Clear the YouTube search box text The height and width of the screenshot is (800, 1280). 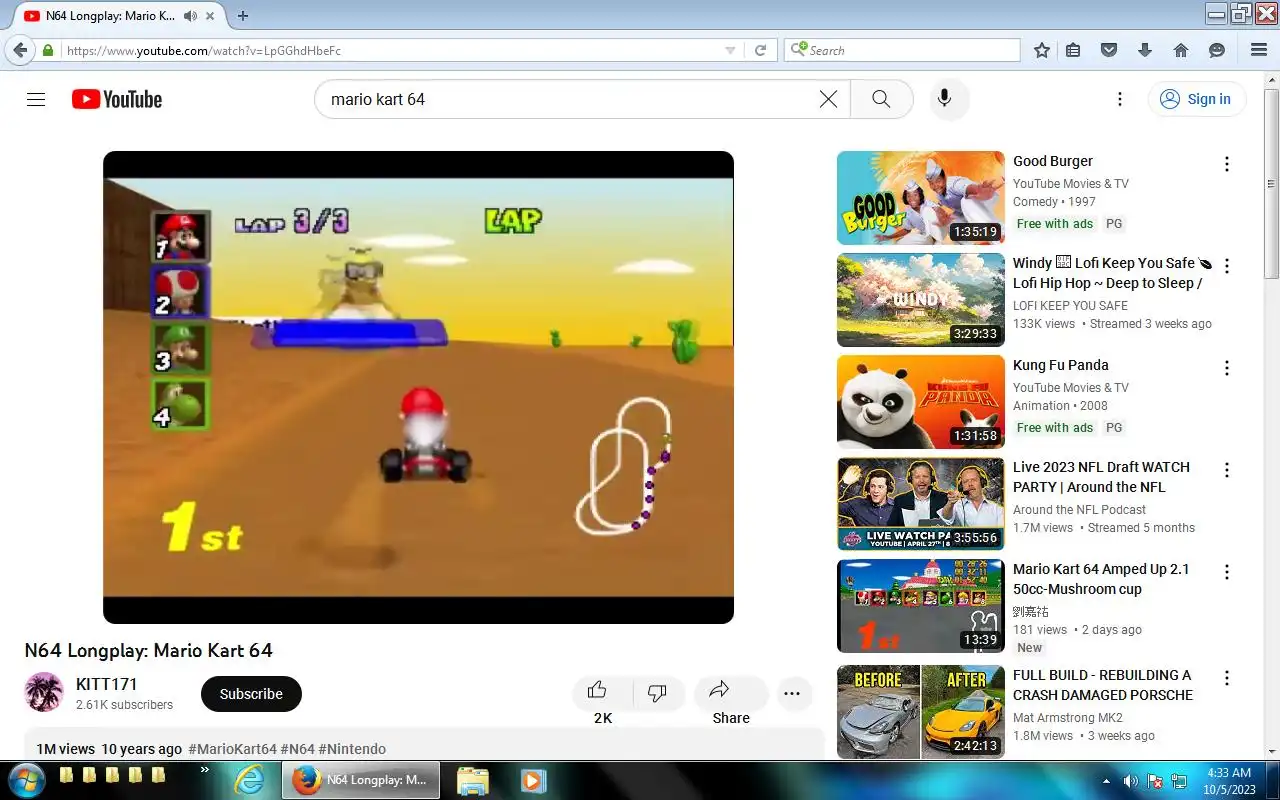coord(828,99)
